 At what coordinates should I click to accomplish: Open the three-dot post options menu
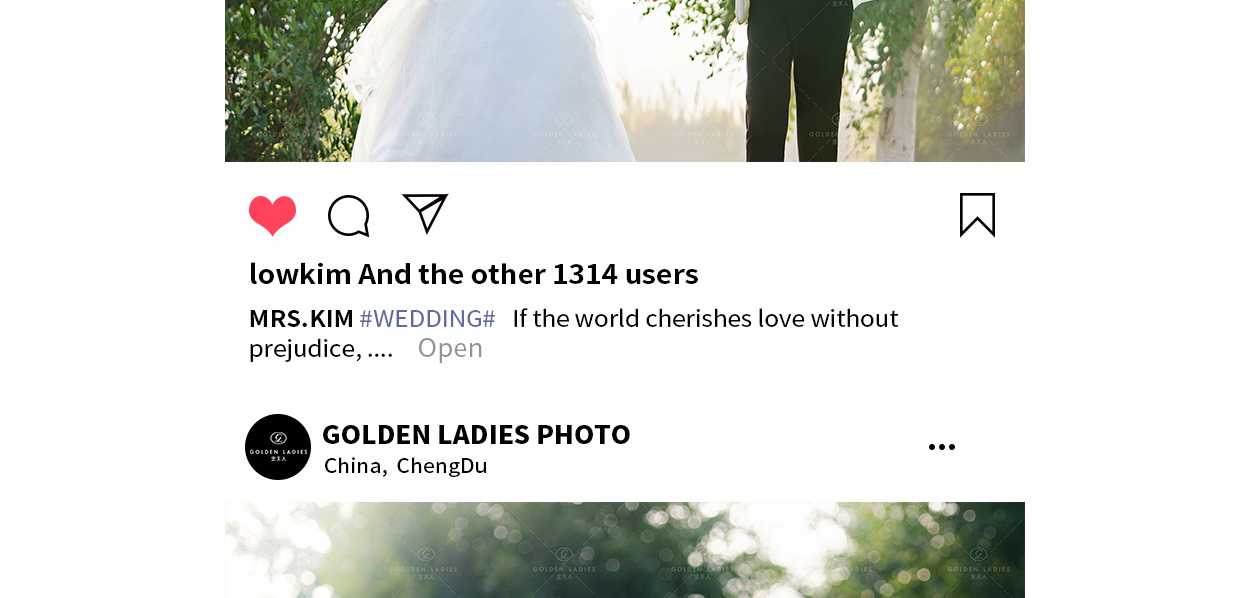click(941, 447)
